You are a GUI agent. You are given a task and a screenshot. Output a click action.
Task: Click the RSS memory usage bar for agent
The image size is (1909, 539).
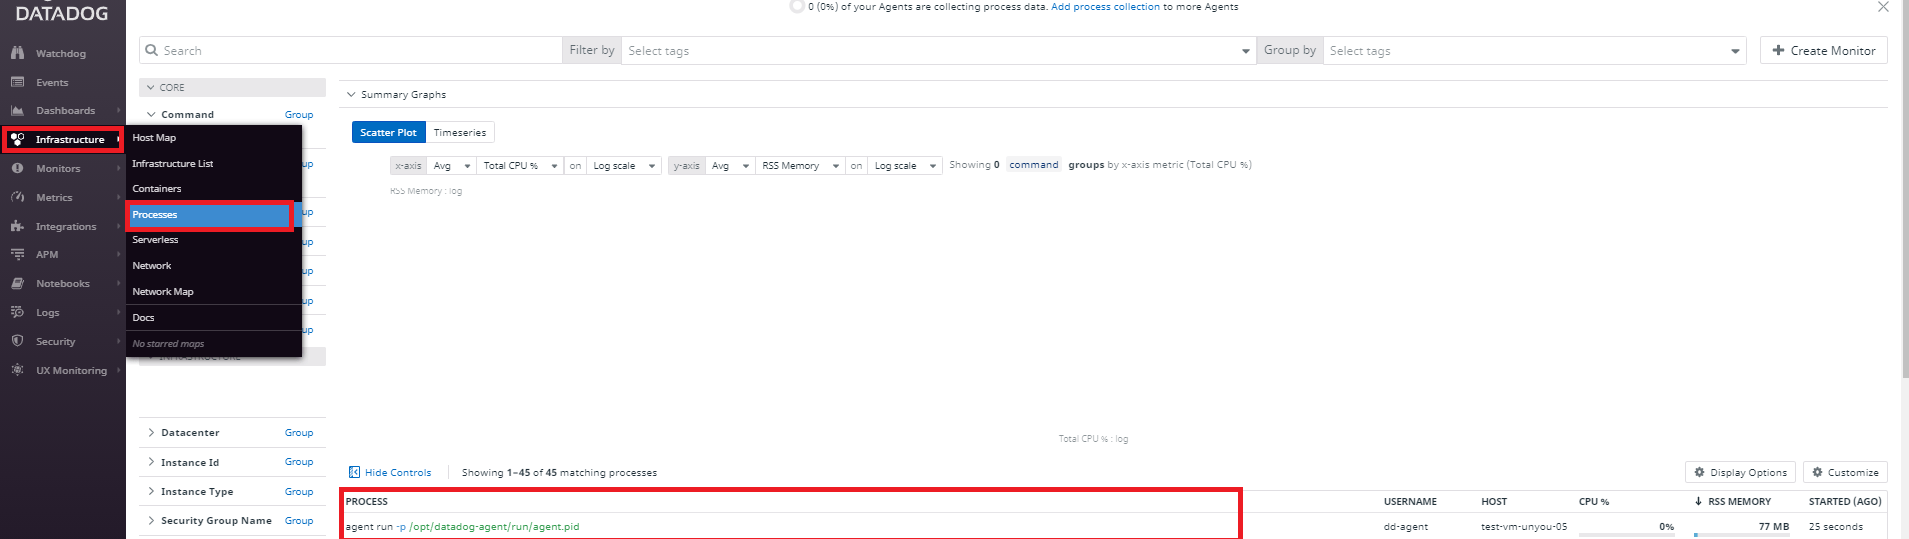point(1741,535)
